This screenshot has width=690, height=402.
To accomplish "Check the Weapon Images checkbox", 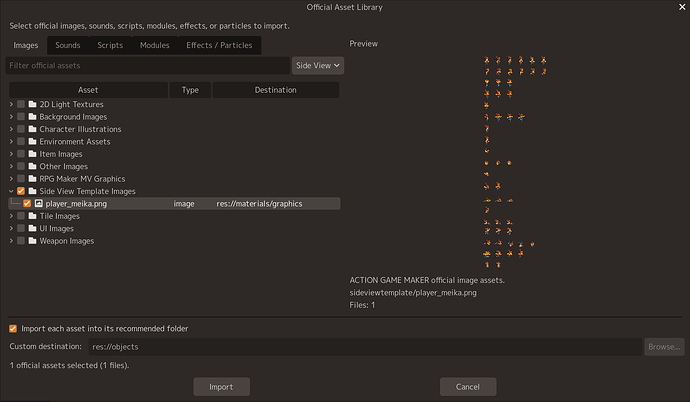I will click(x=21, y=241).
